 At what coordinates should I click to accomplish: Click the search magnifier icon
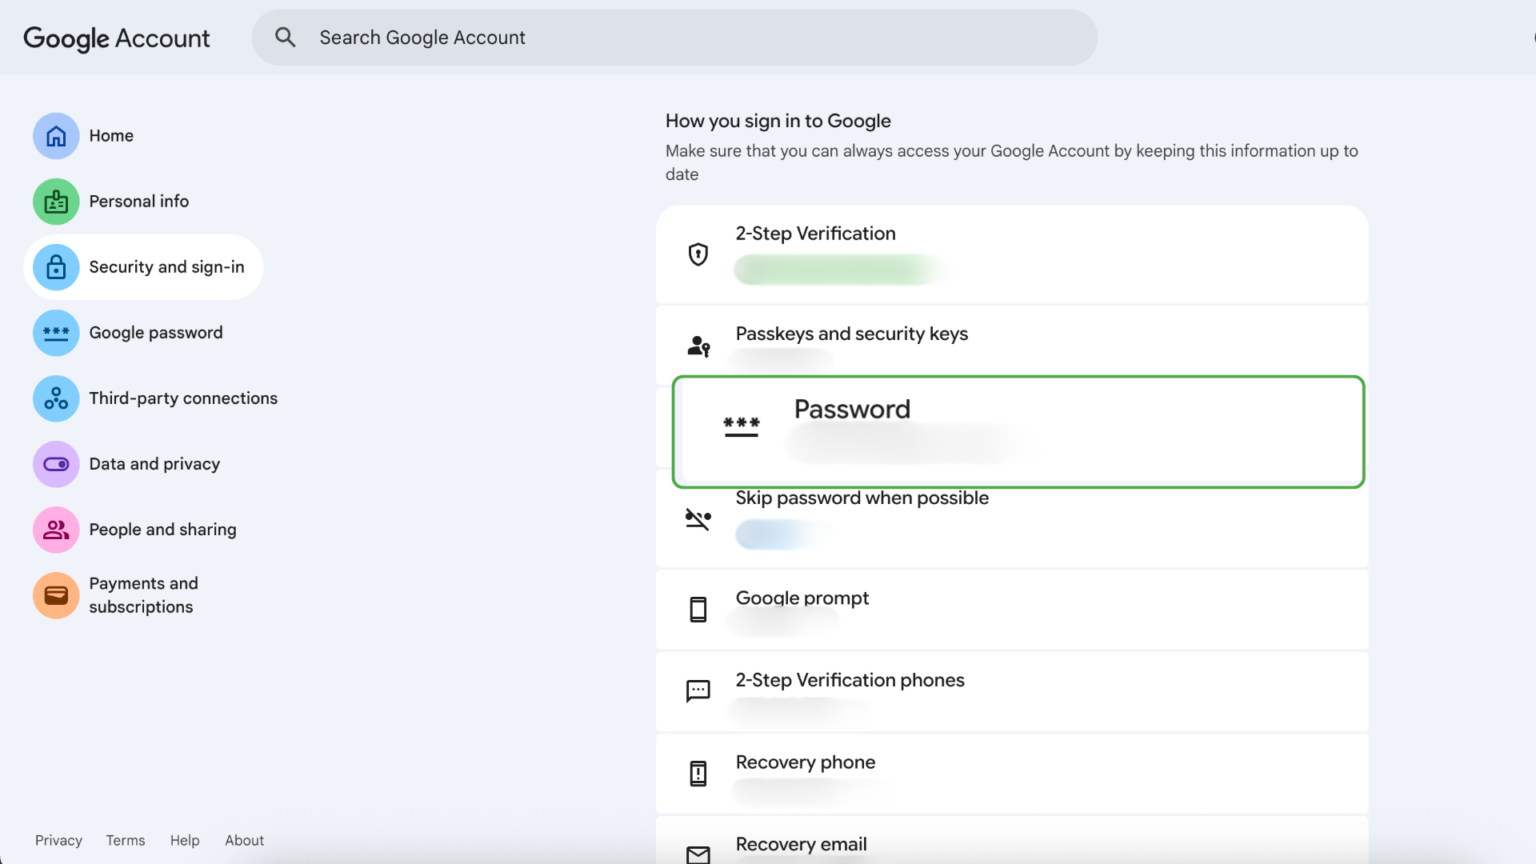coord(285,37)
